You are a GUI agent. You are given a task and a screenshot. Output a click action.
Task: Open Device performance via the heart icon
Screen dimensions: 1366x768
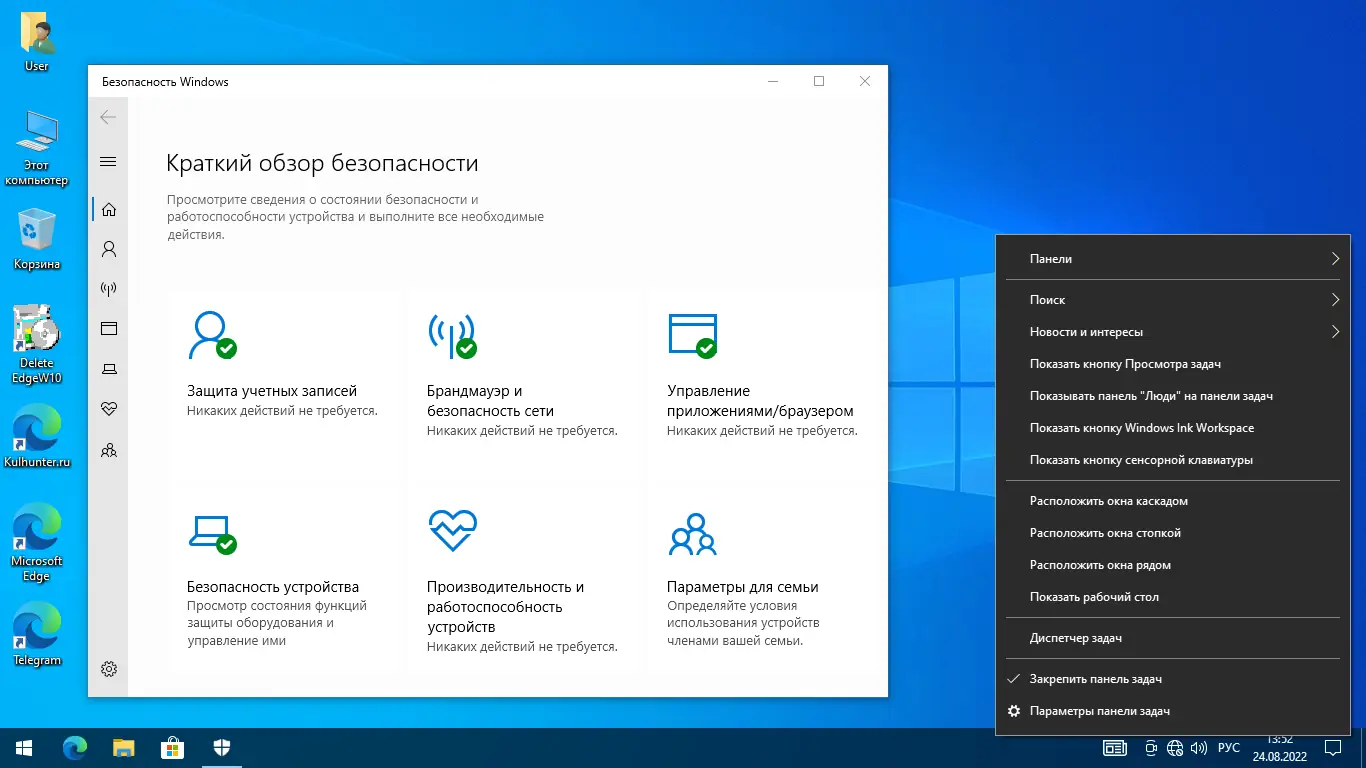tap(108, 409)
